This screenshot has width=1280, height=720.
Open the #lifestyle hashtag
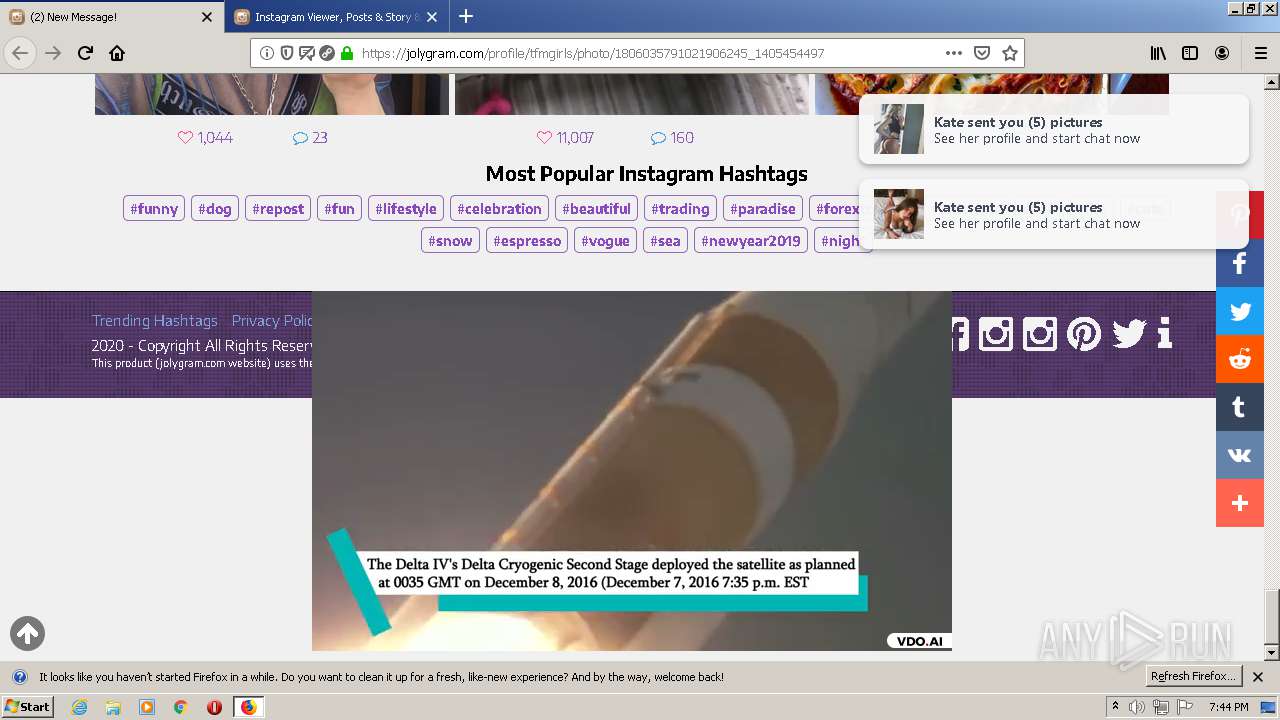[x=406, y=208]
